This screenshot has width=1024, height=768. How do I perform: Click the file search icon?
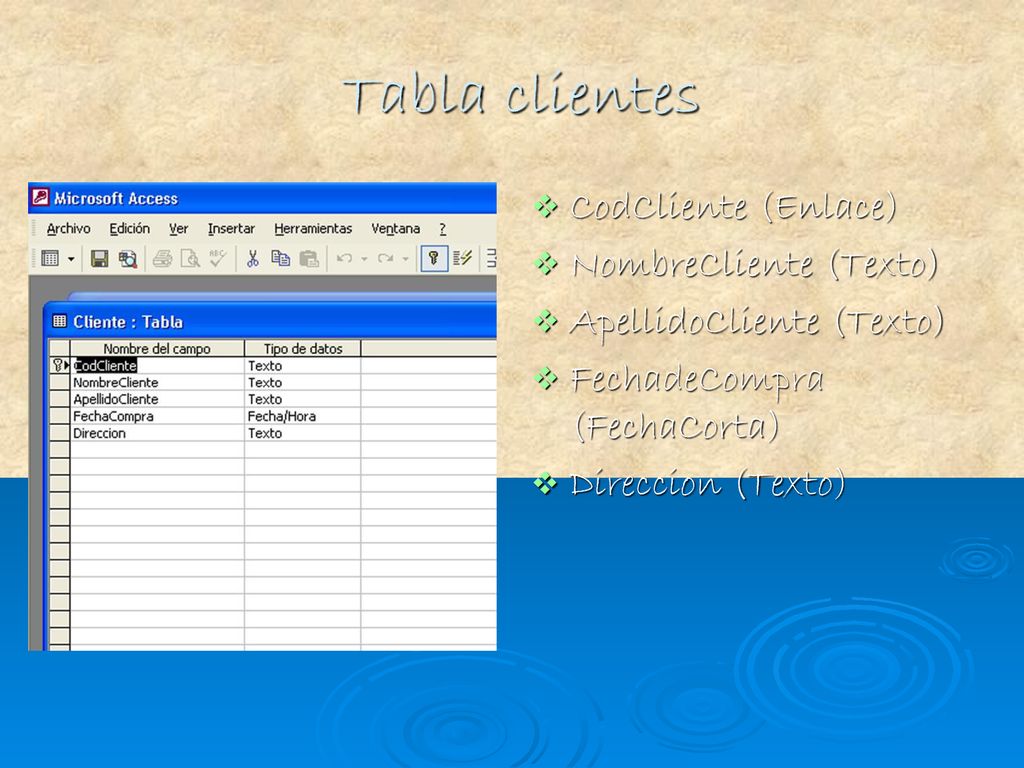(x=128, y=259)
